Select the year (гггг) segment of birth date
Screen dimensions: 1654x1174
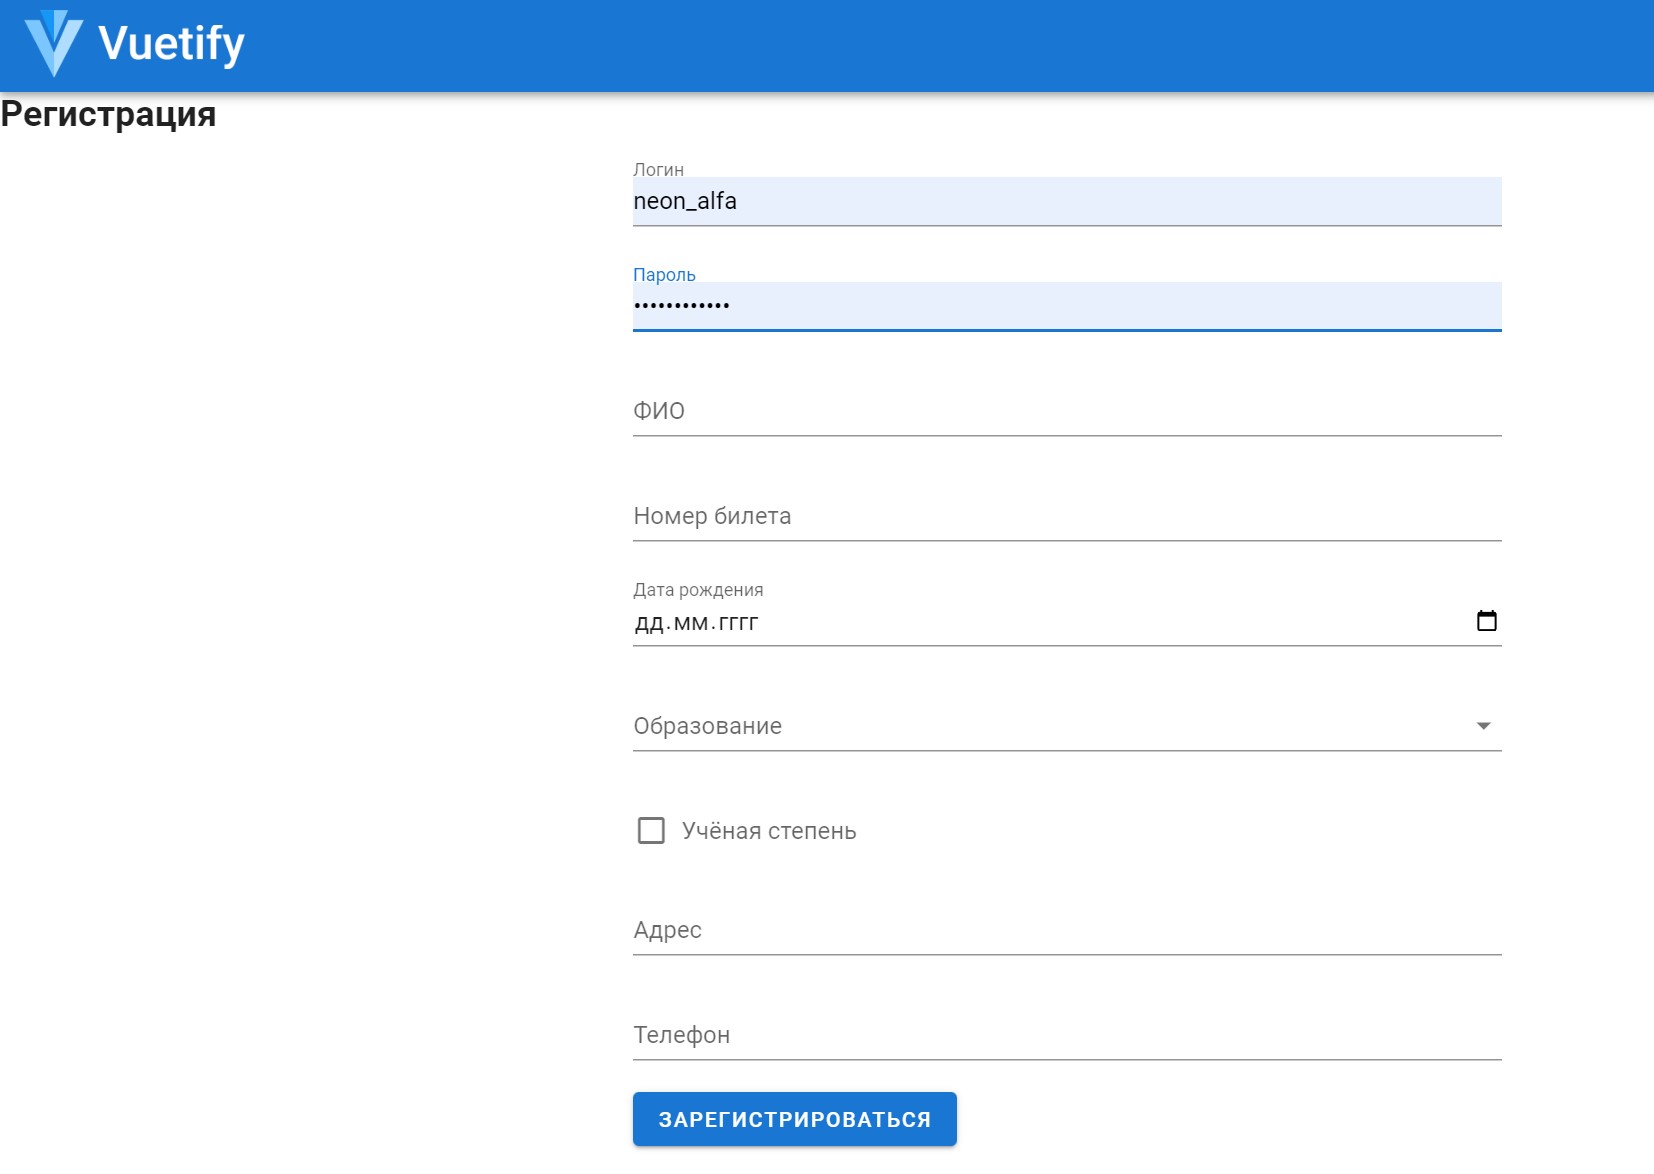tap(738, 623)
